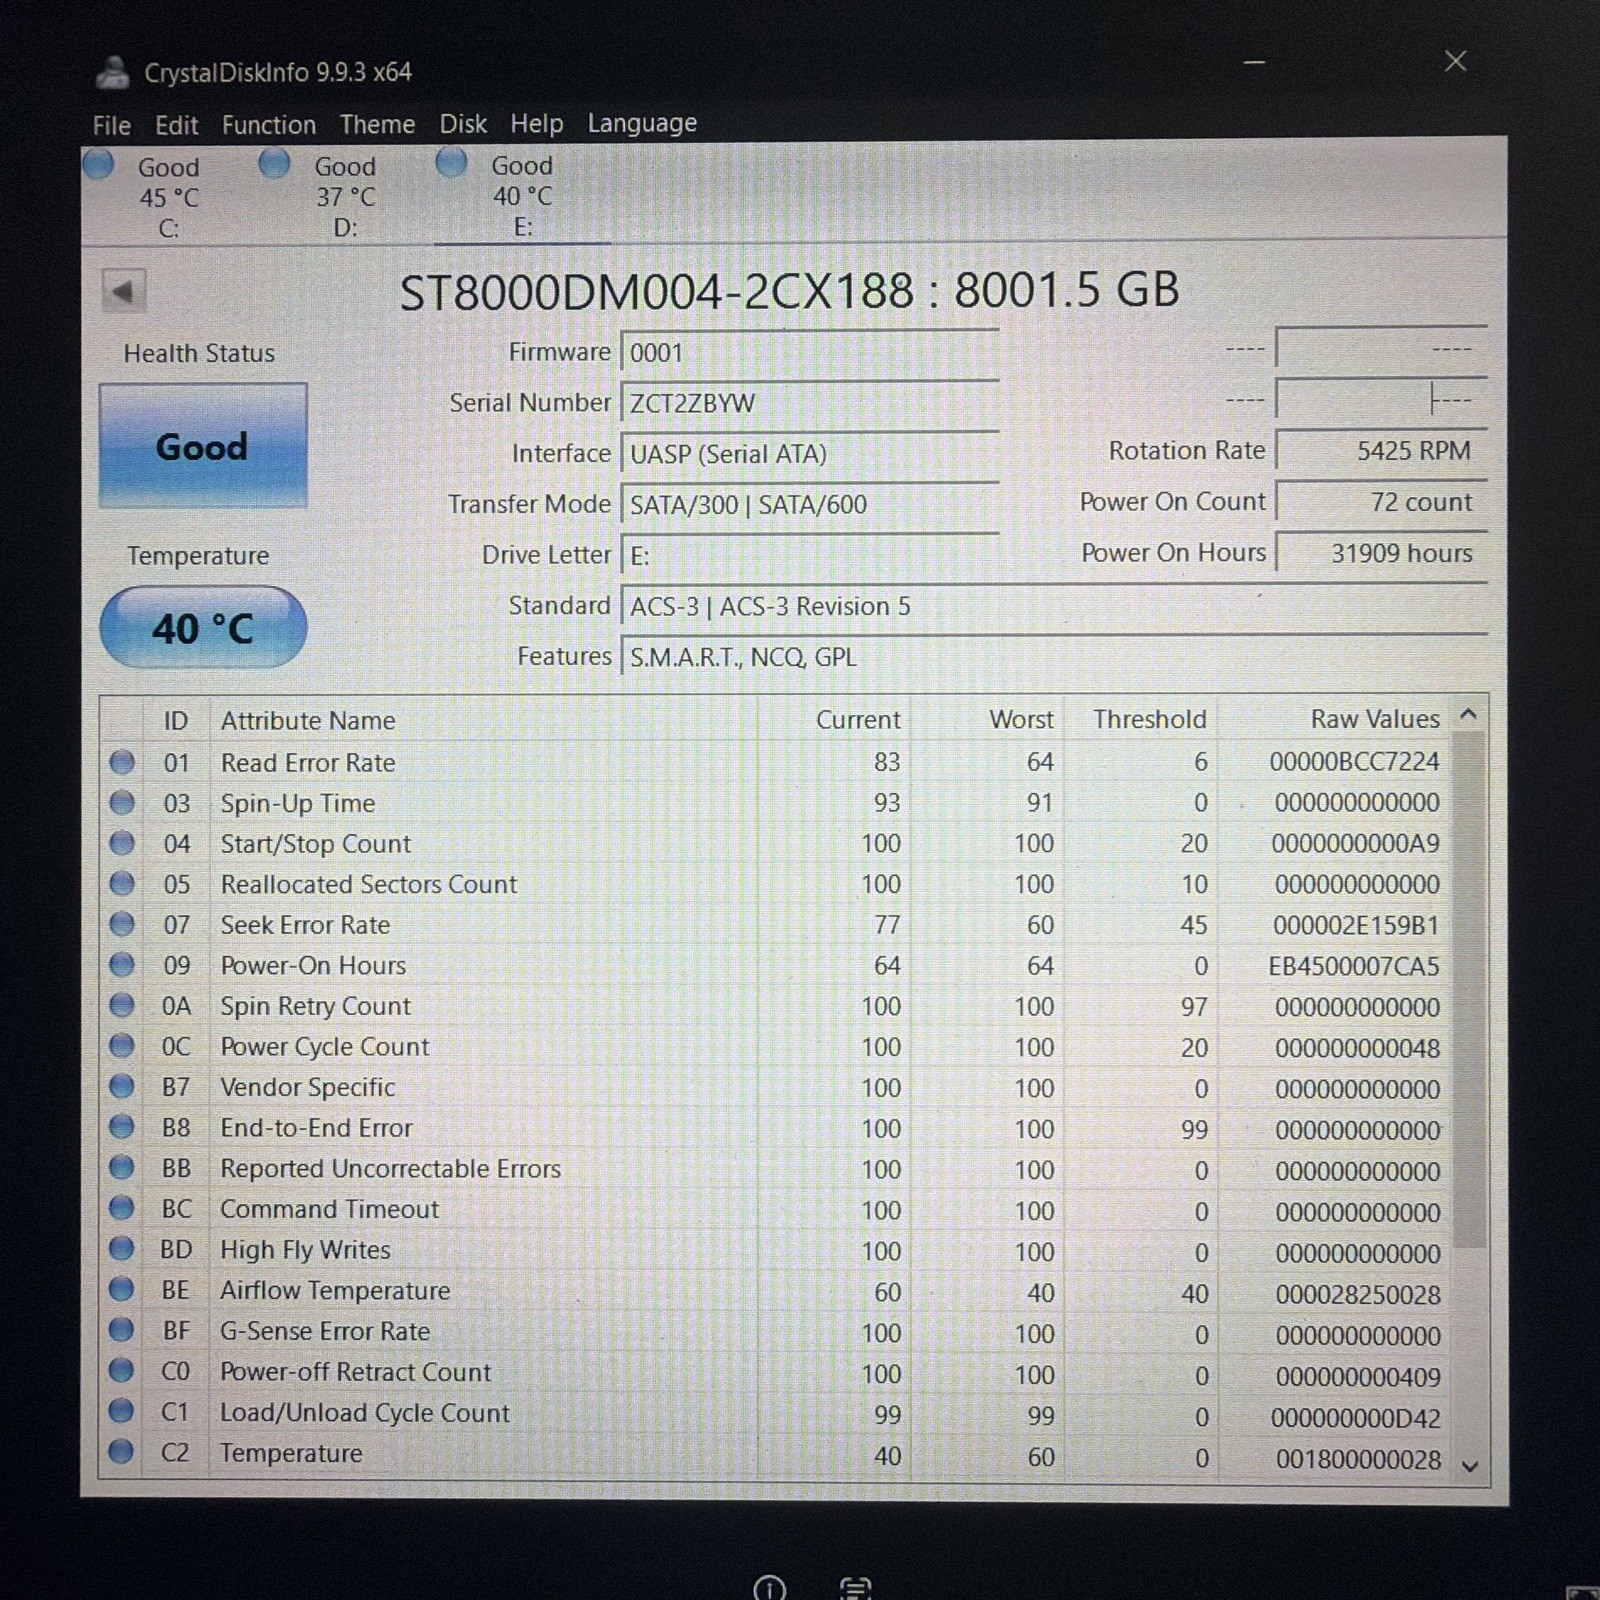Click status orb of drive E: tab
Screen dimensions: 1600x1600
point(452,161)
